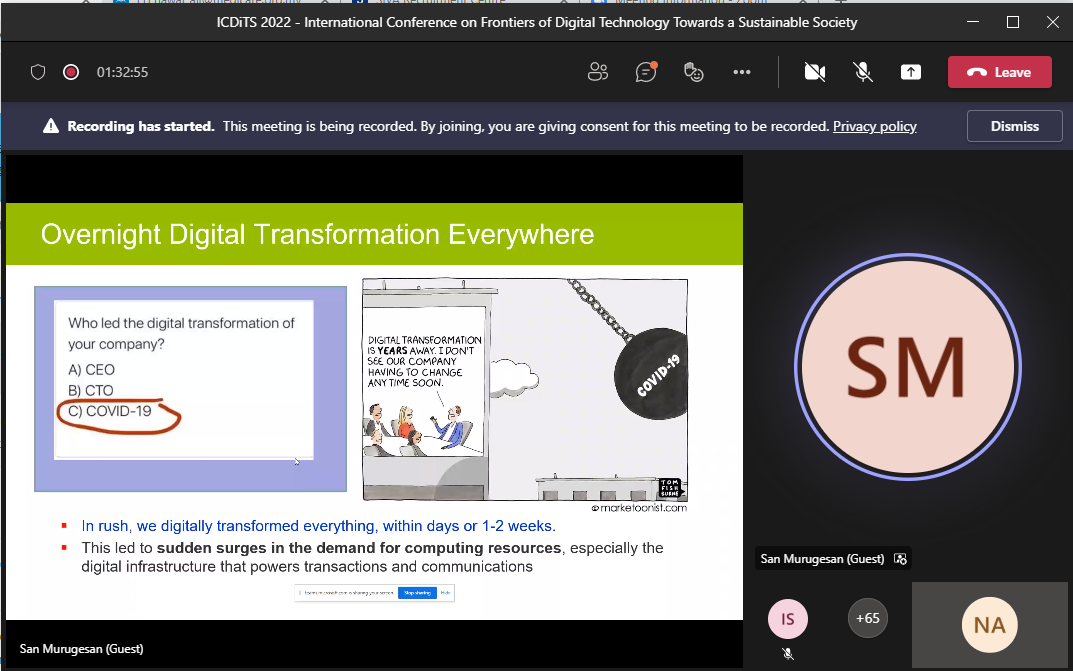
Task: Leave the meeting
Action: 999,72
